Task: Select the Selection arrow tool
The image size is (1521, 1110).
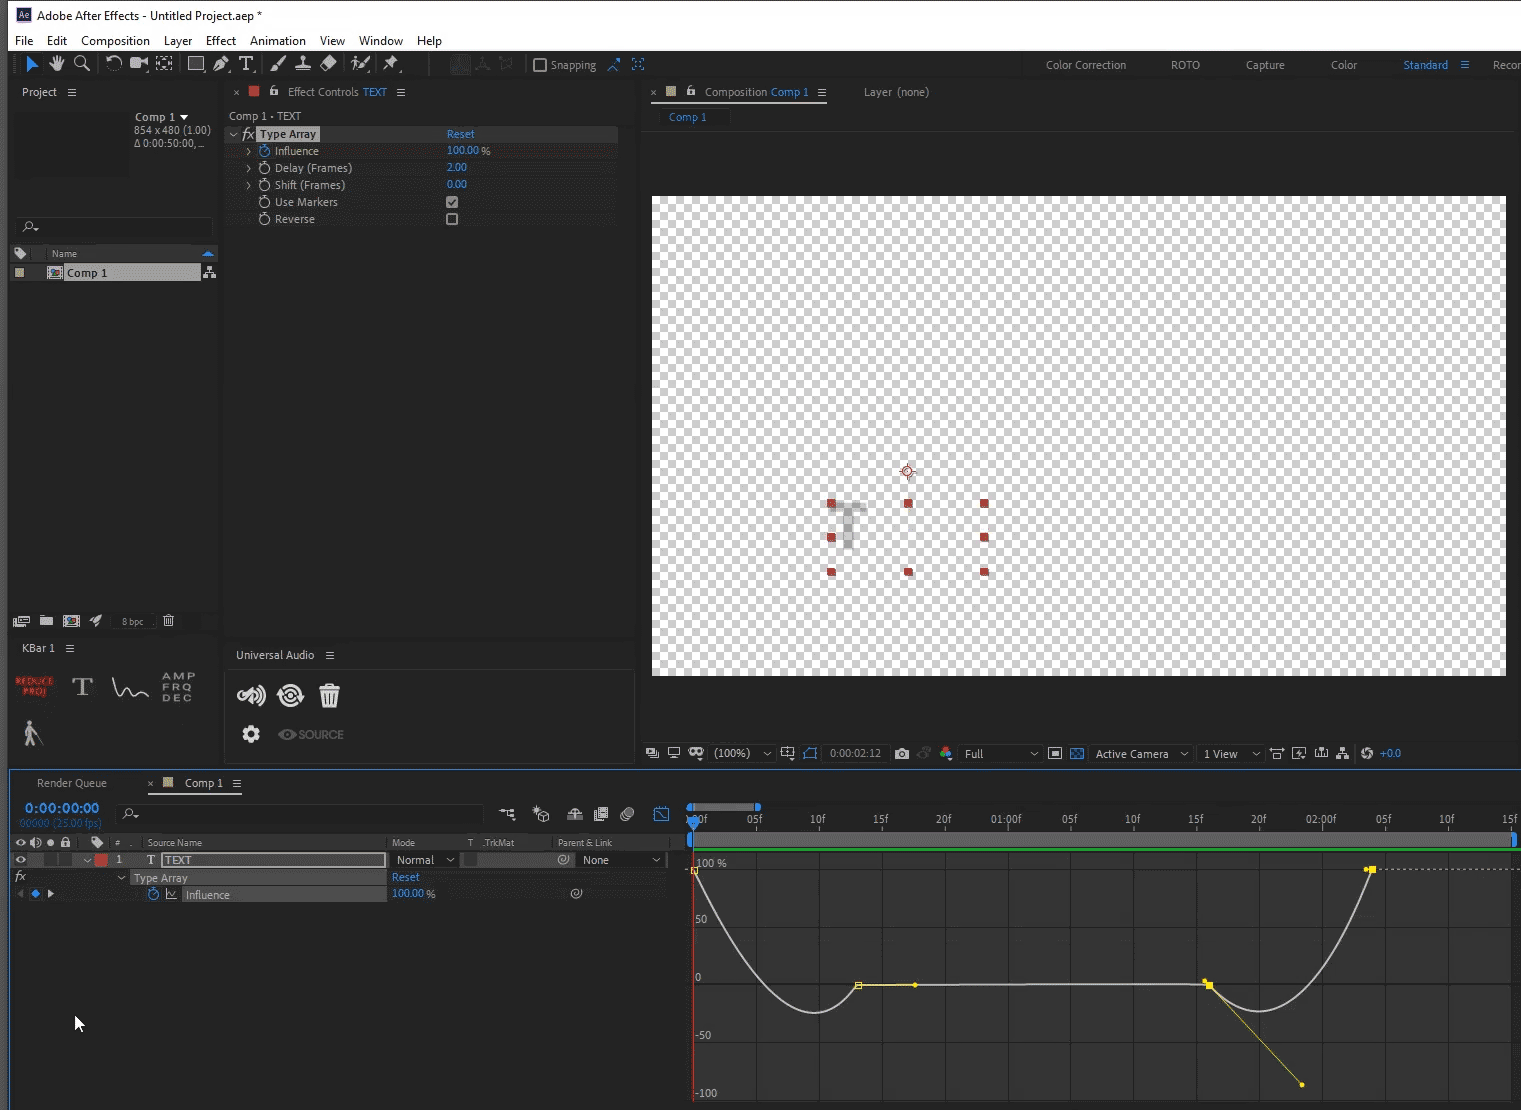Action: point(31,64)
